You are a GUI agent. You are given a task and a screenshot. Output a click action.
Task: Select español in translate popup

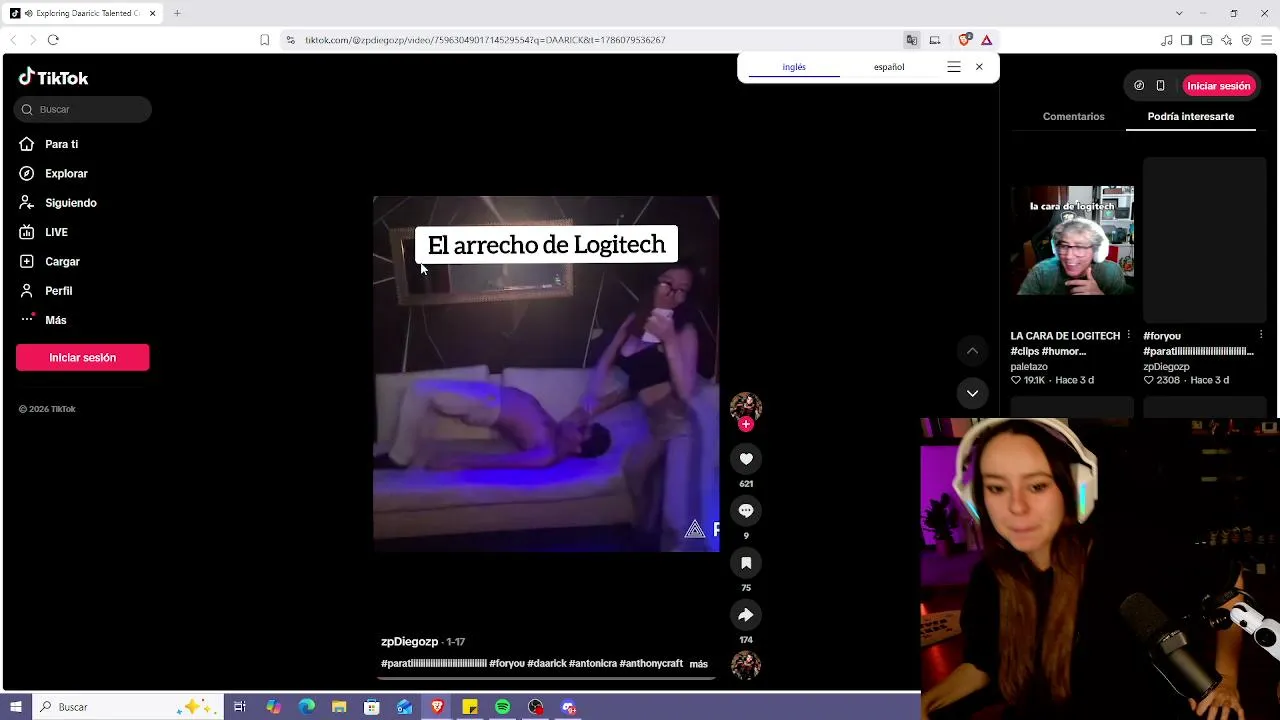[x=889, y=67]
